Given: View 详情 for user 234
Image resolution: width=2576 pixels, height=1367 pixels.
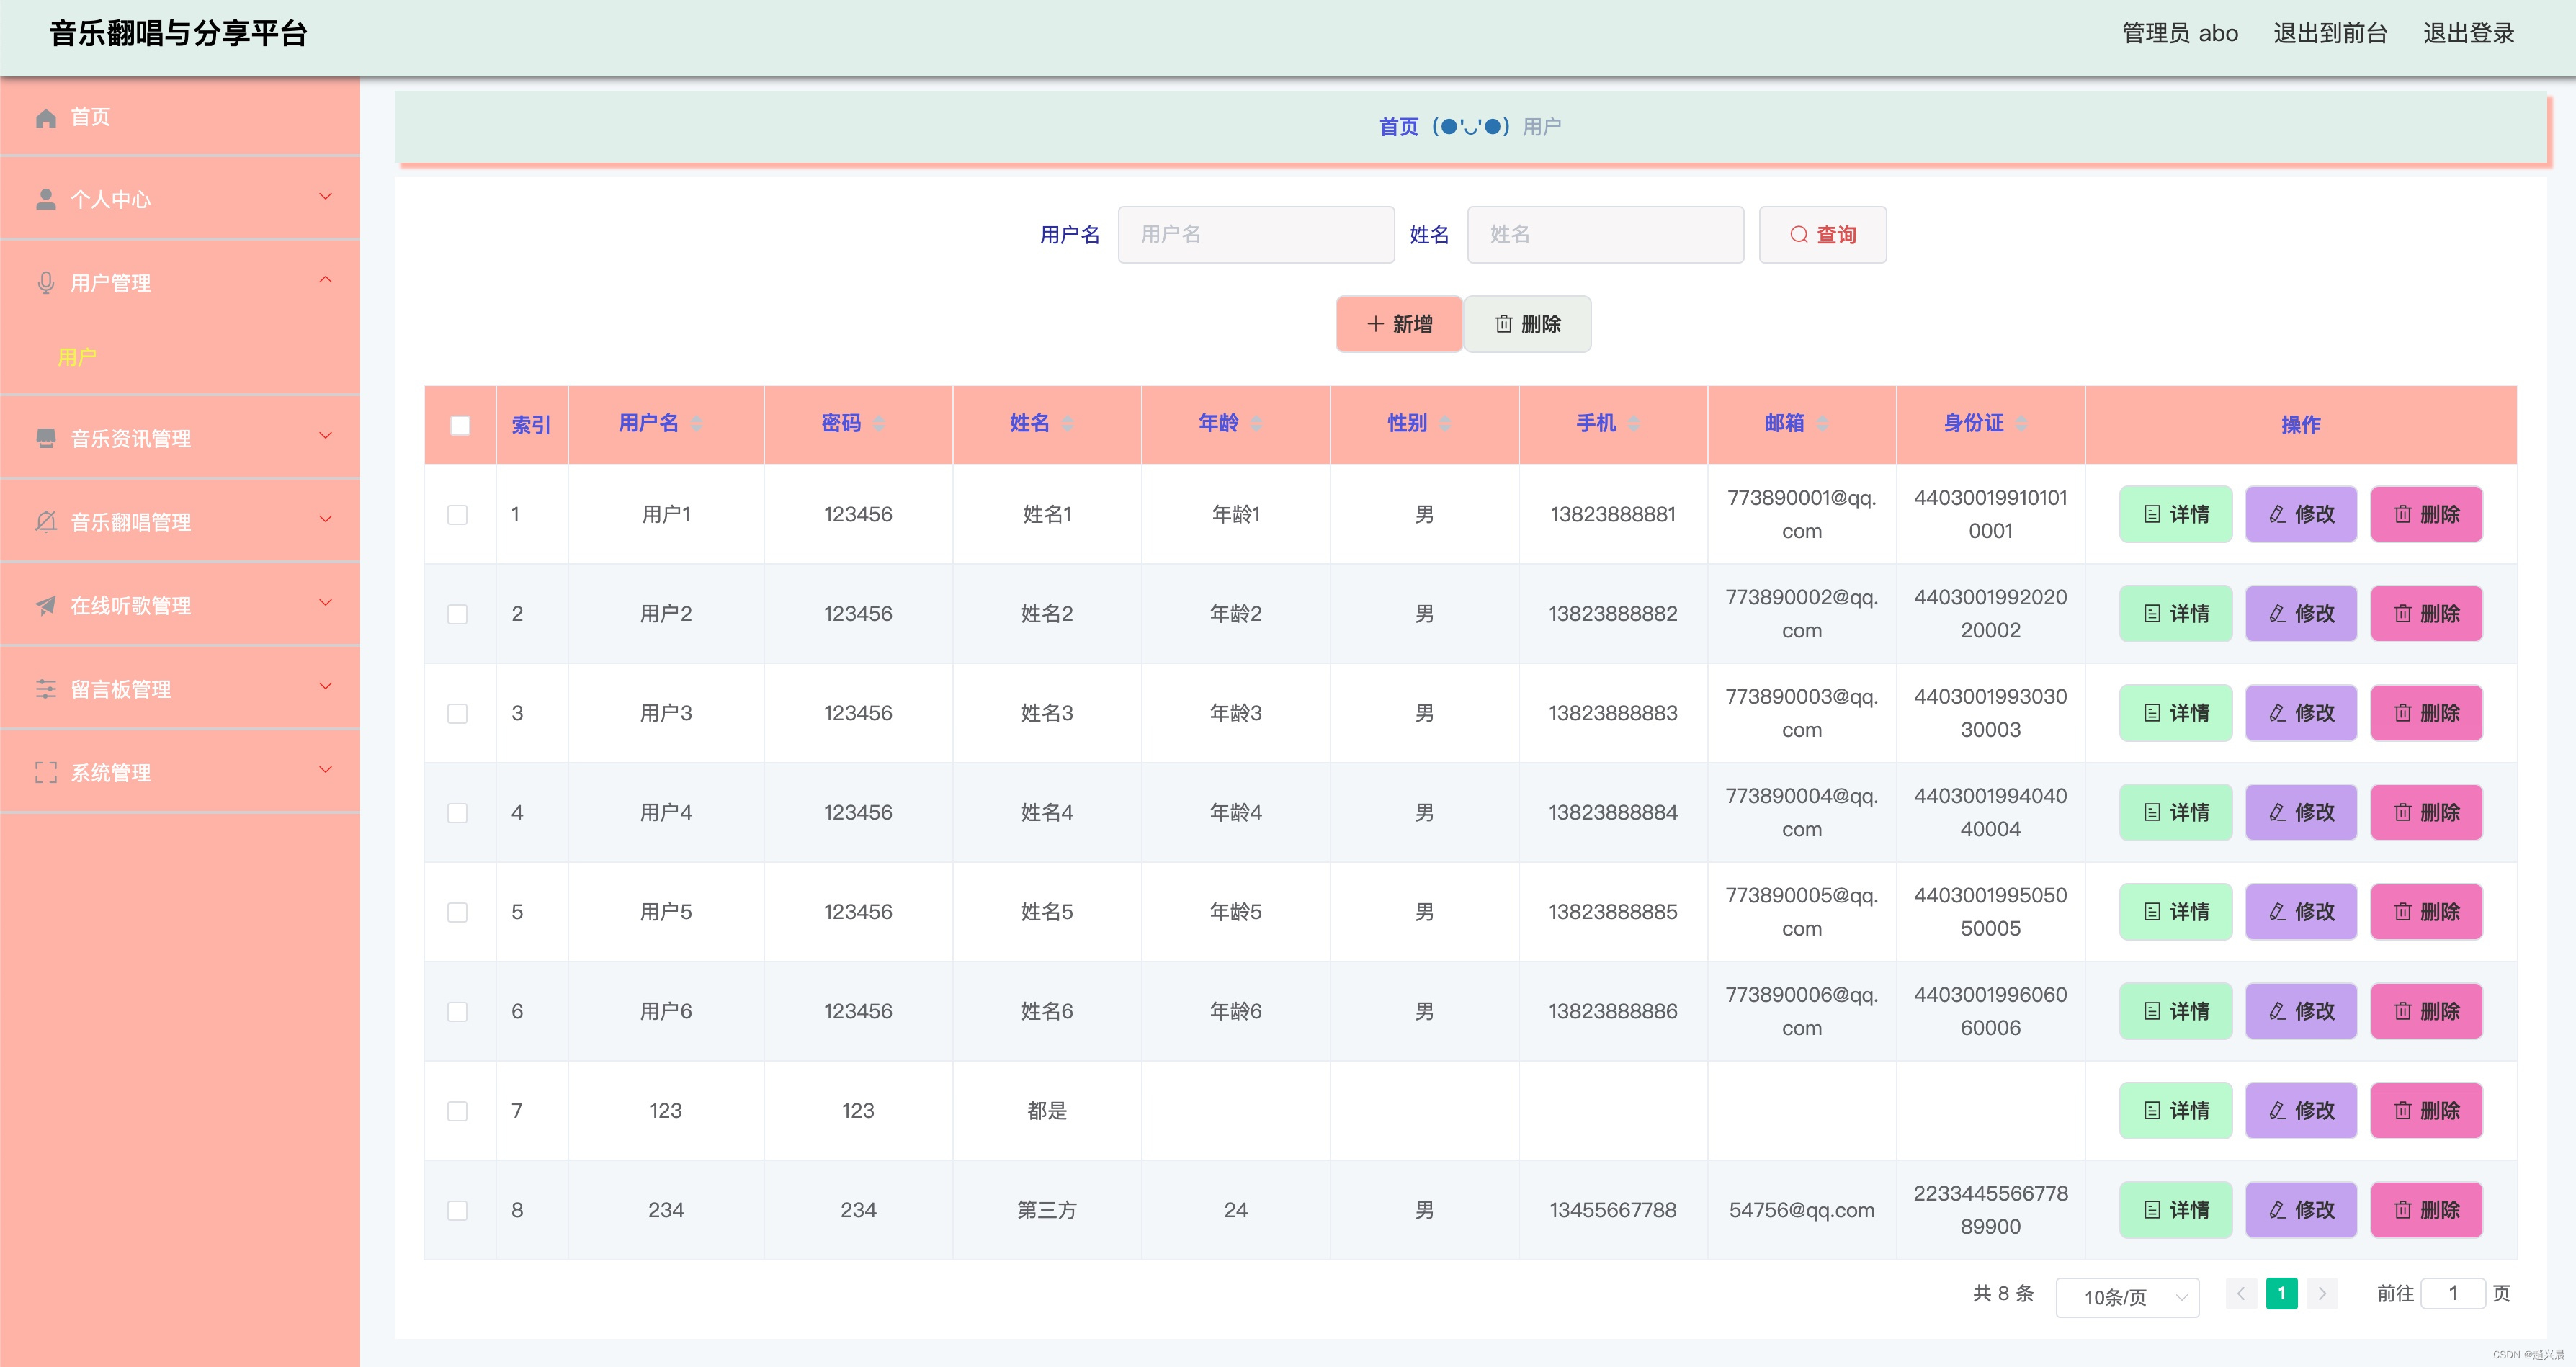Looking at the screenshot, I should [x=2175, y=1210].
